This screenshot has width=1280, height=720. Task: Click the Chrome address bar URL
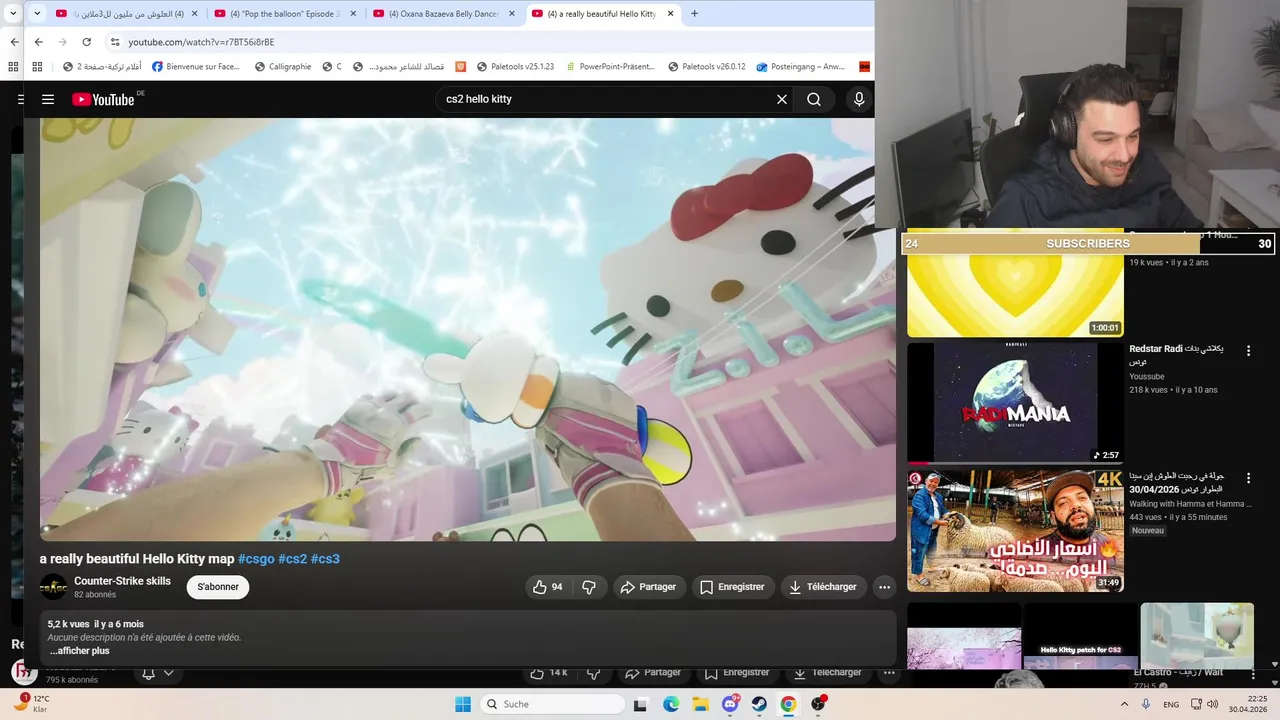click(201, 42)
